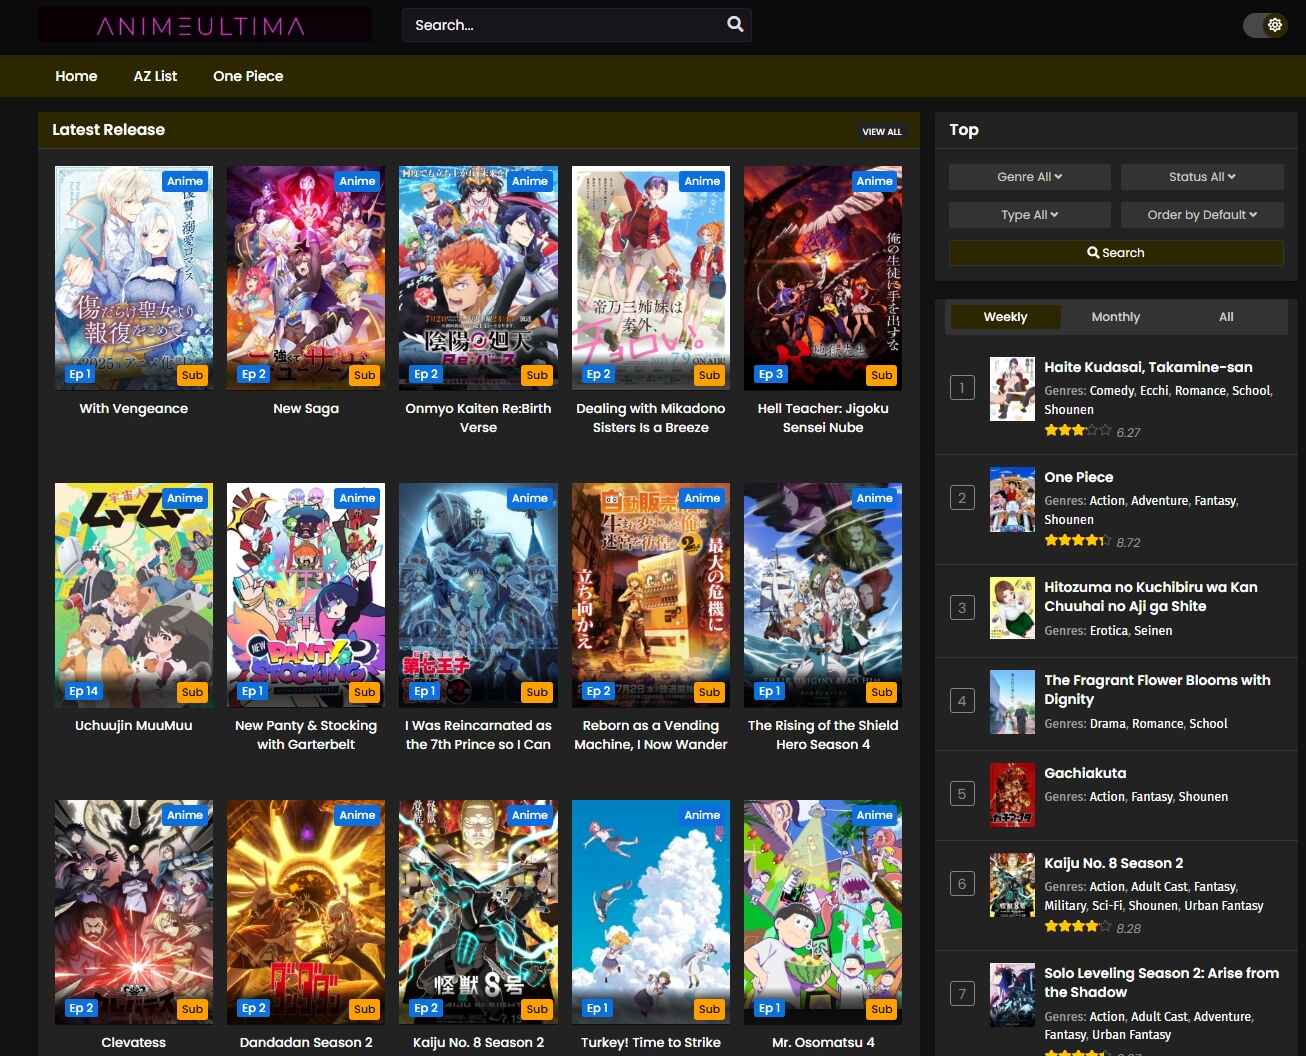Click star rating of Haite Kudasai, Takamine-san
This screenshot has height=1056, width=1306.
pyautogui.click(x=1077, y=431)
